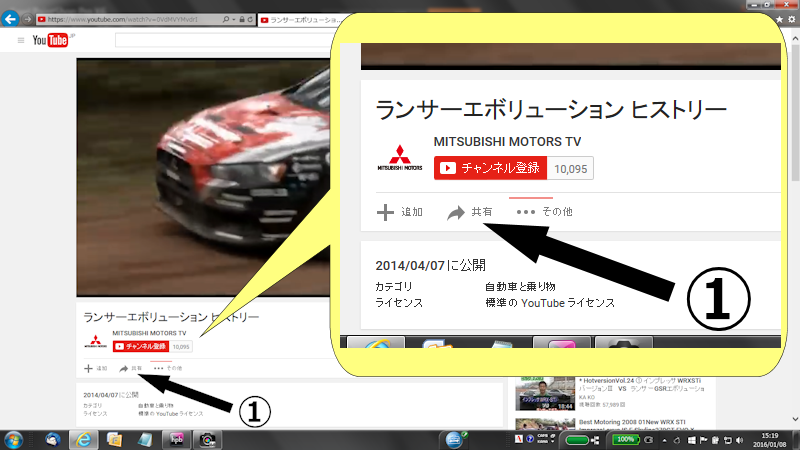Open the 15:19 taskbar clock
This screenshot has width=800, height=450.
point(770,440)
